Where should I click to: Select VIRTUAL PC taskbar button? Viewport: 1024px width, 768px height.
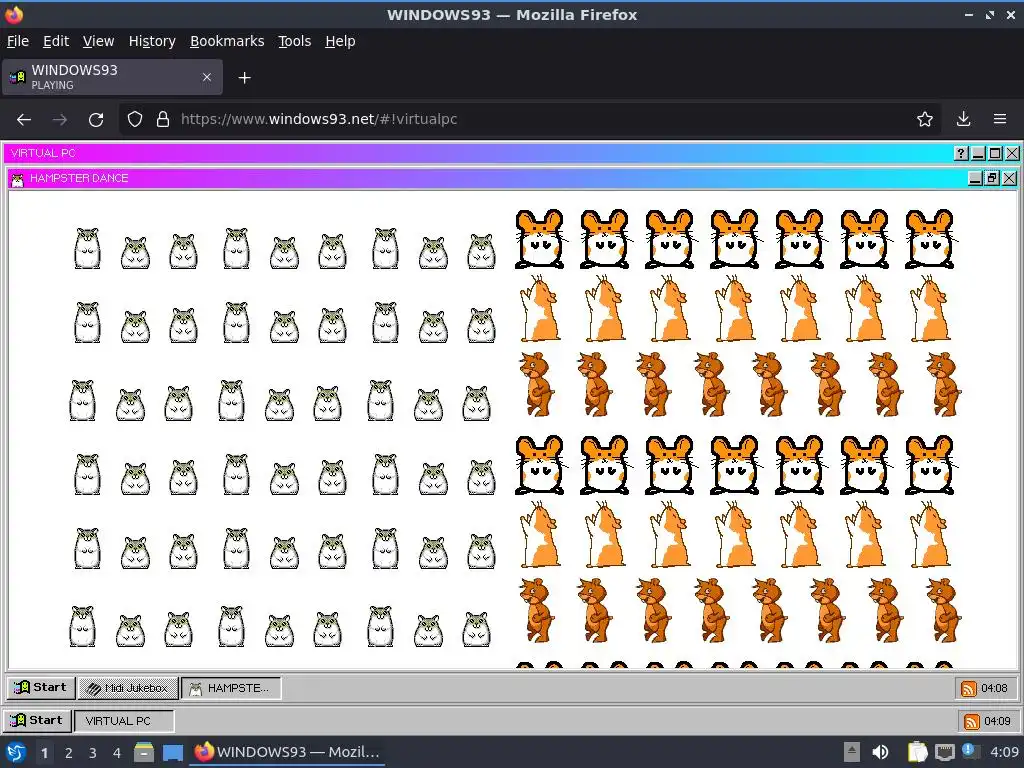124,721
